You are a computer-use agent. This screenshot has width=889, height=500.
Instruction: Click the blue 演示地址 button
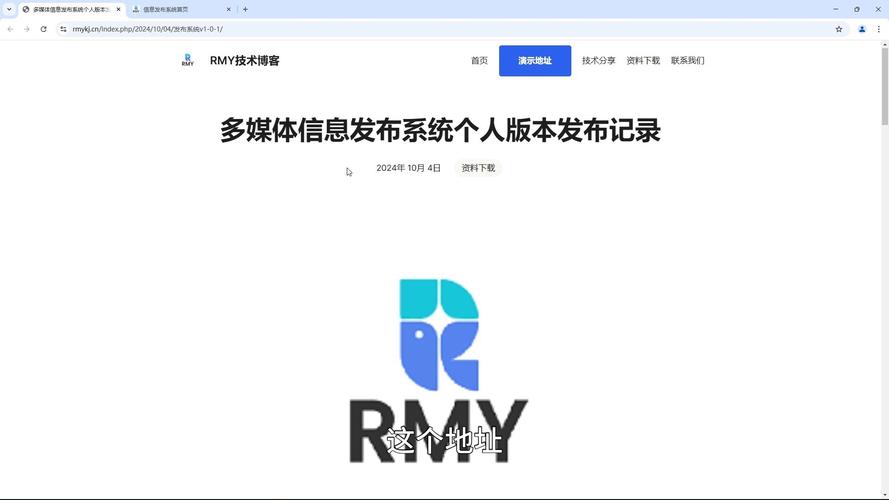coord(535,61)
